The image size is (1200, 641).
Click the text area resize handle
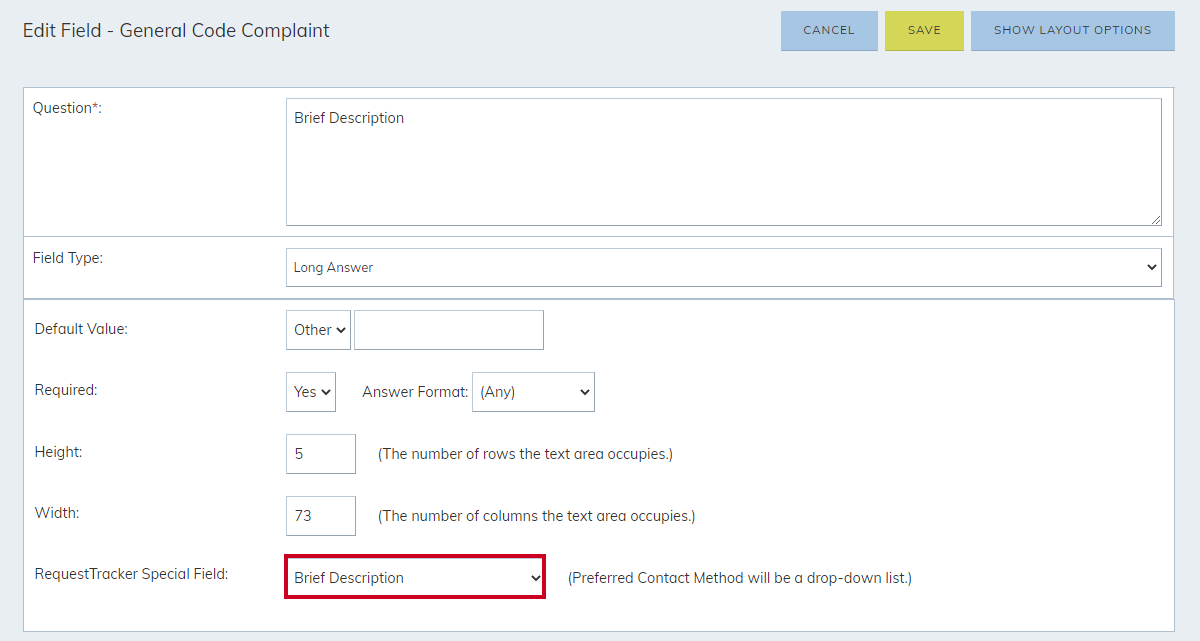pyautogui.click(x=1155, y=219)
